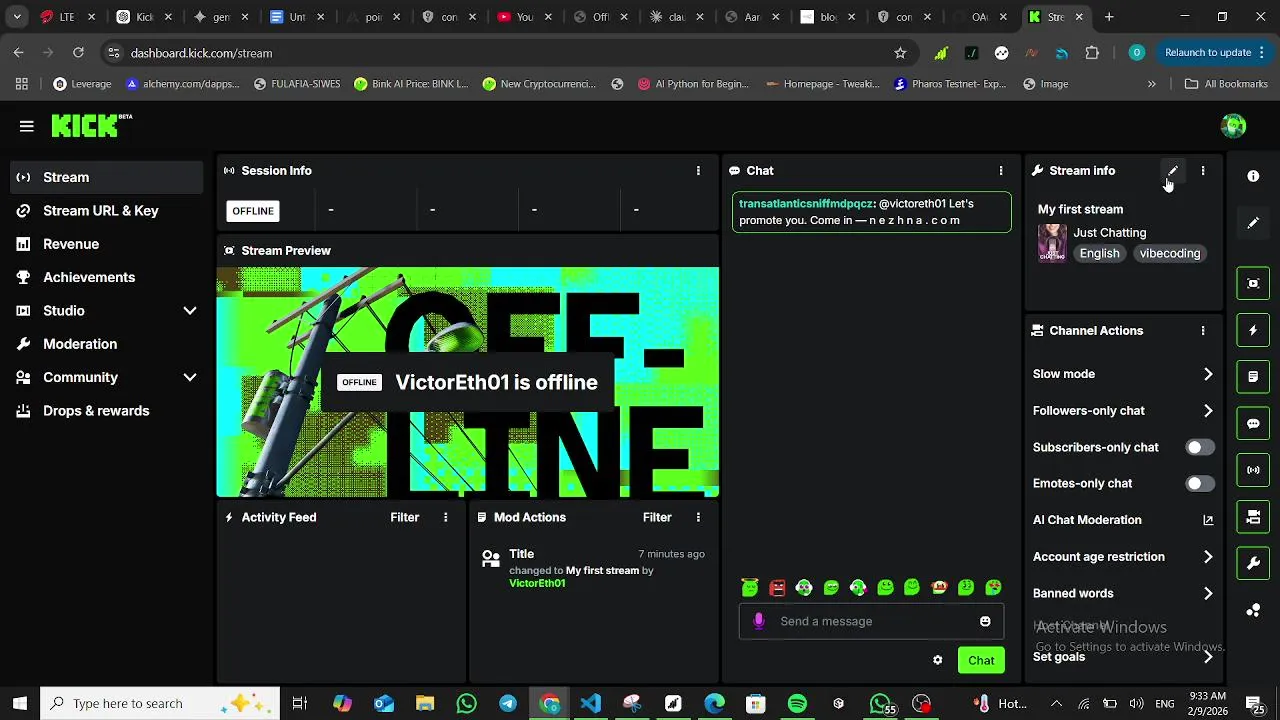Reload the page
This screenshot has width=1280, height=720.
78,53
